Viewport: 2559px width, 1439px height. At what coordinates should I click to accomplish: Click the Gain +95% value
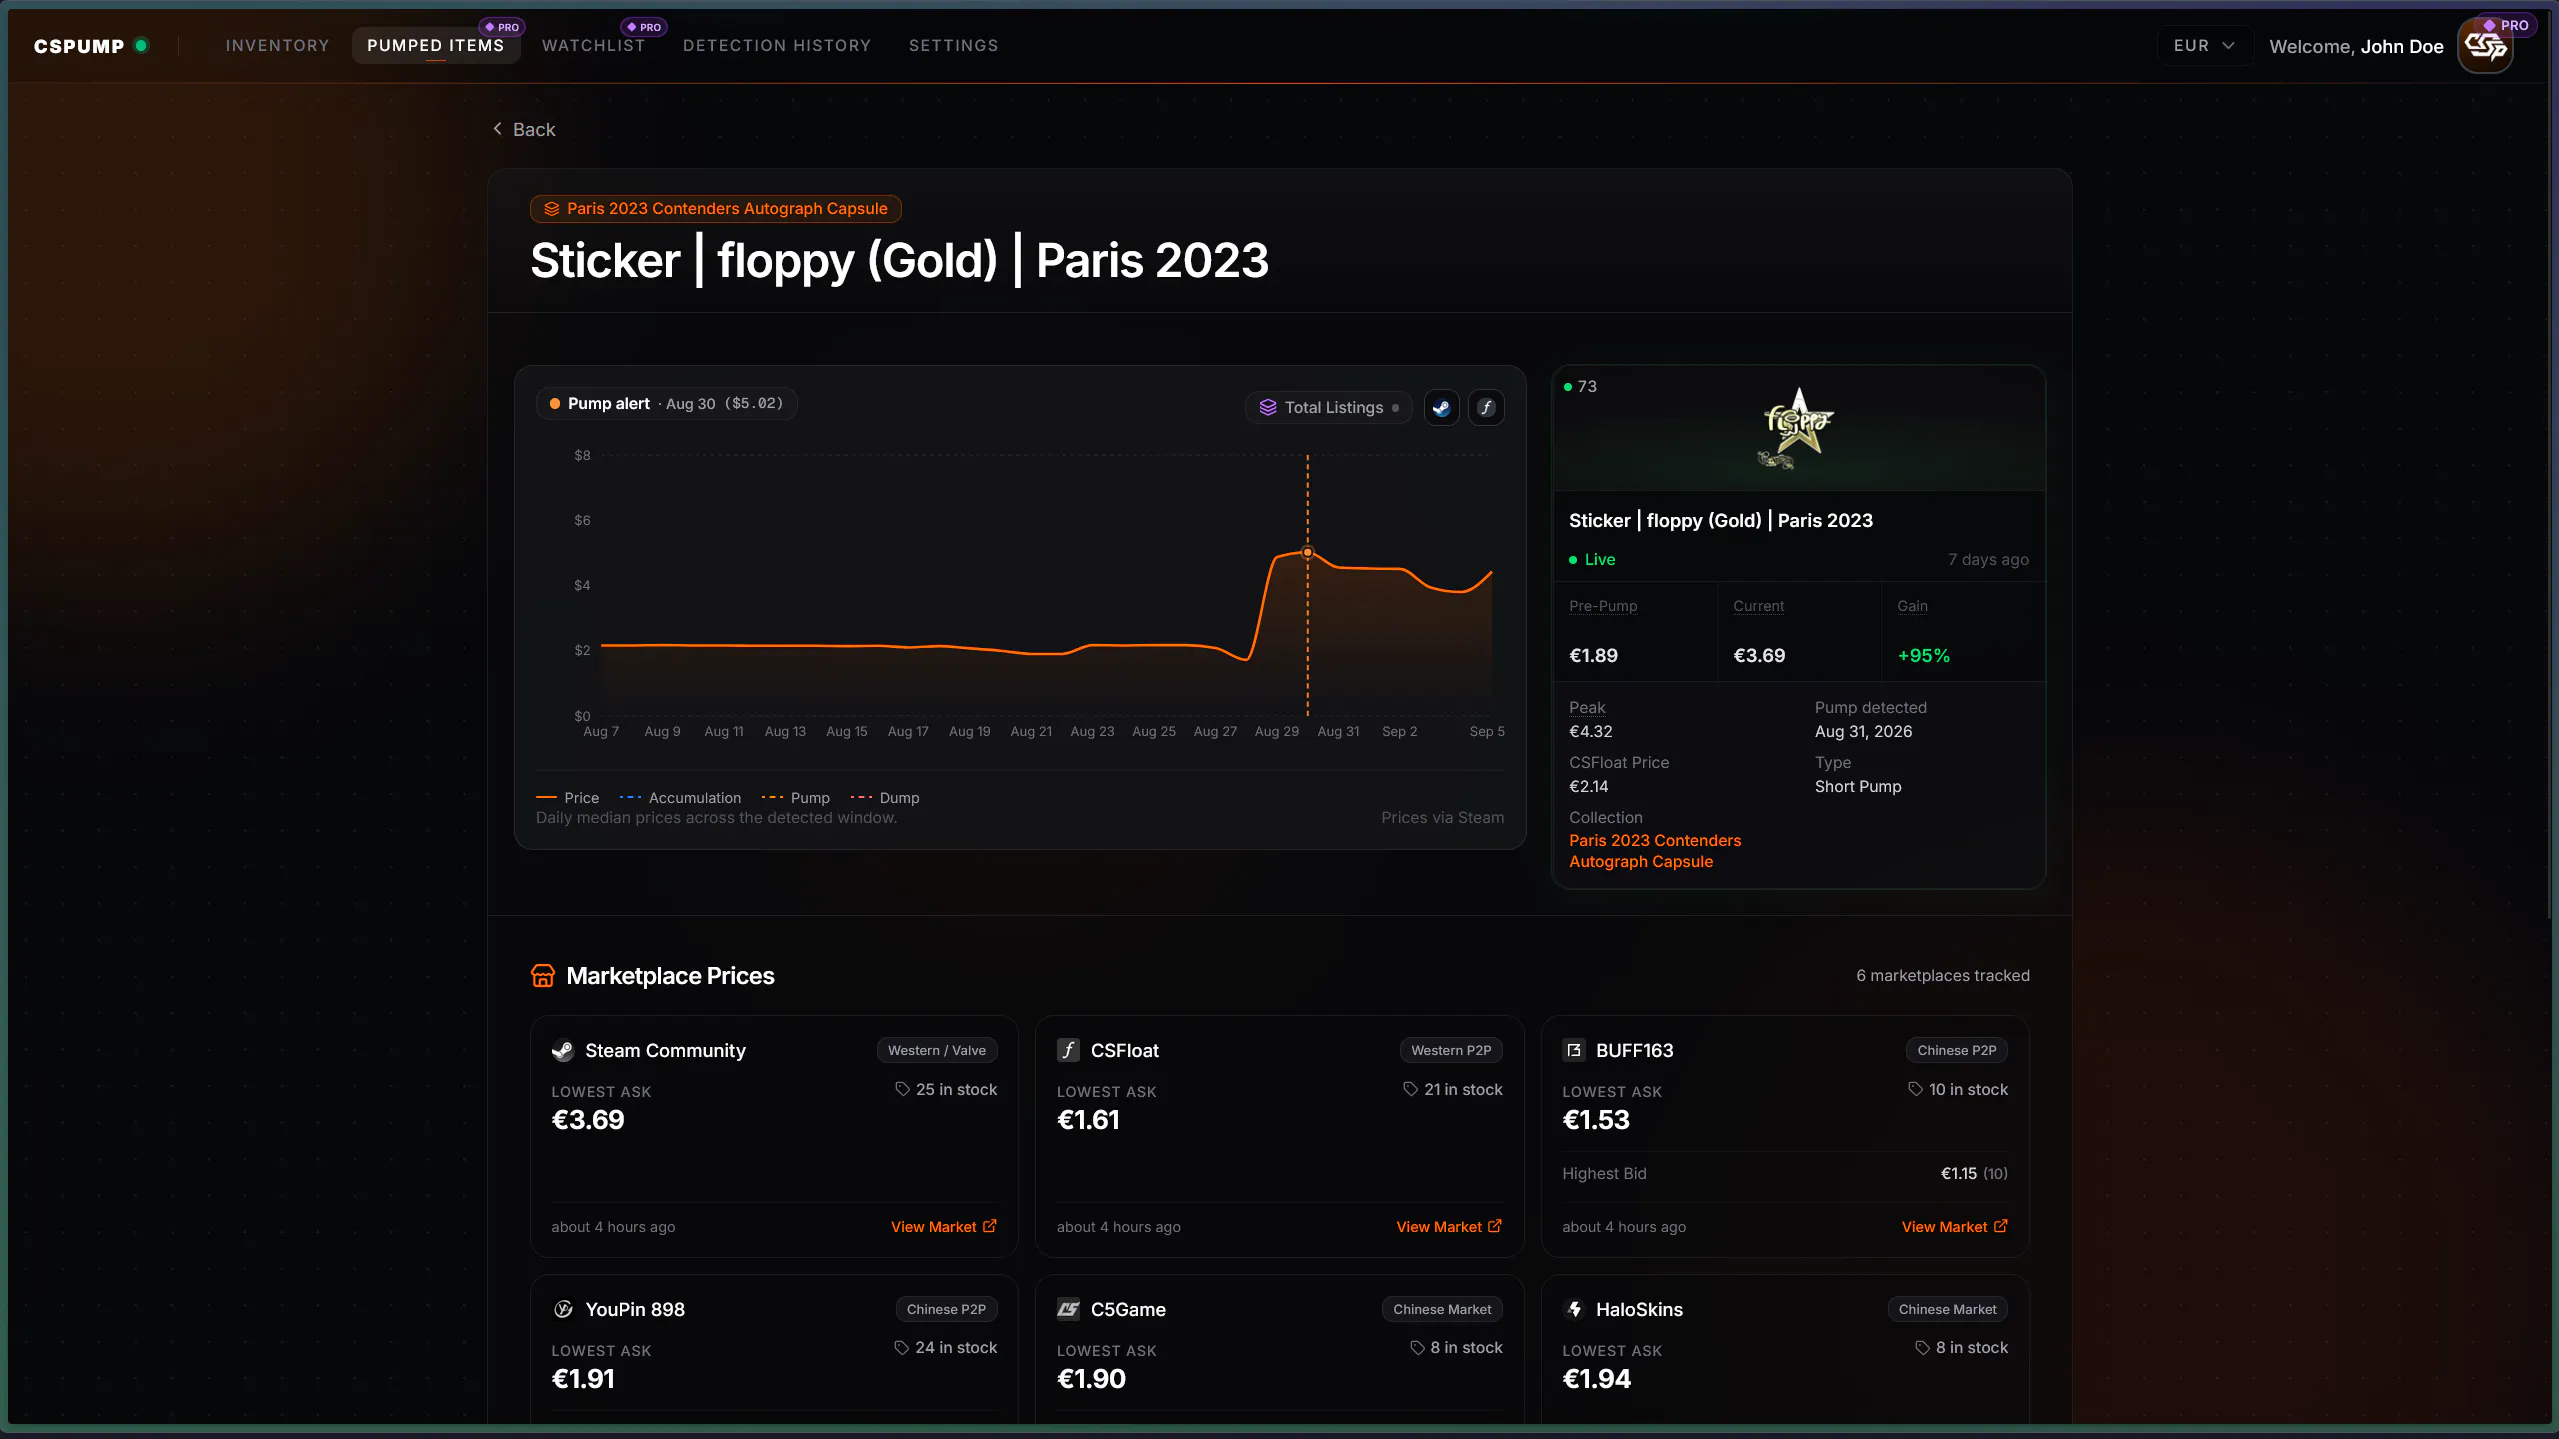point(1923,656)
